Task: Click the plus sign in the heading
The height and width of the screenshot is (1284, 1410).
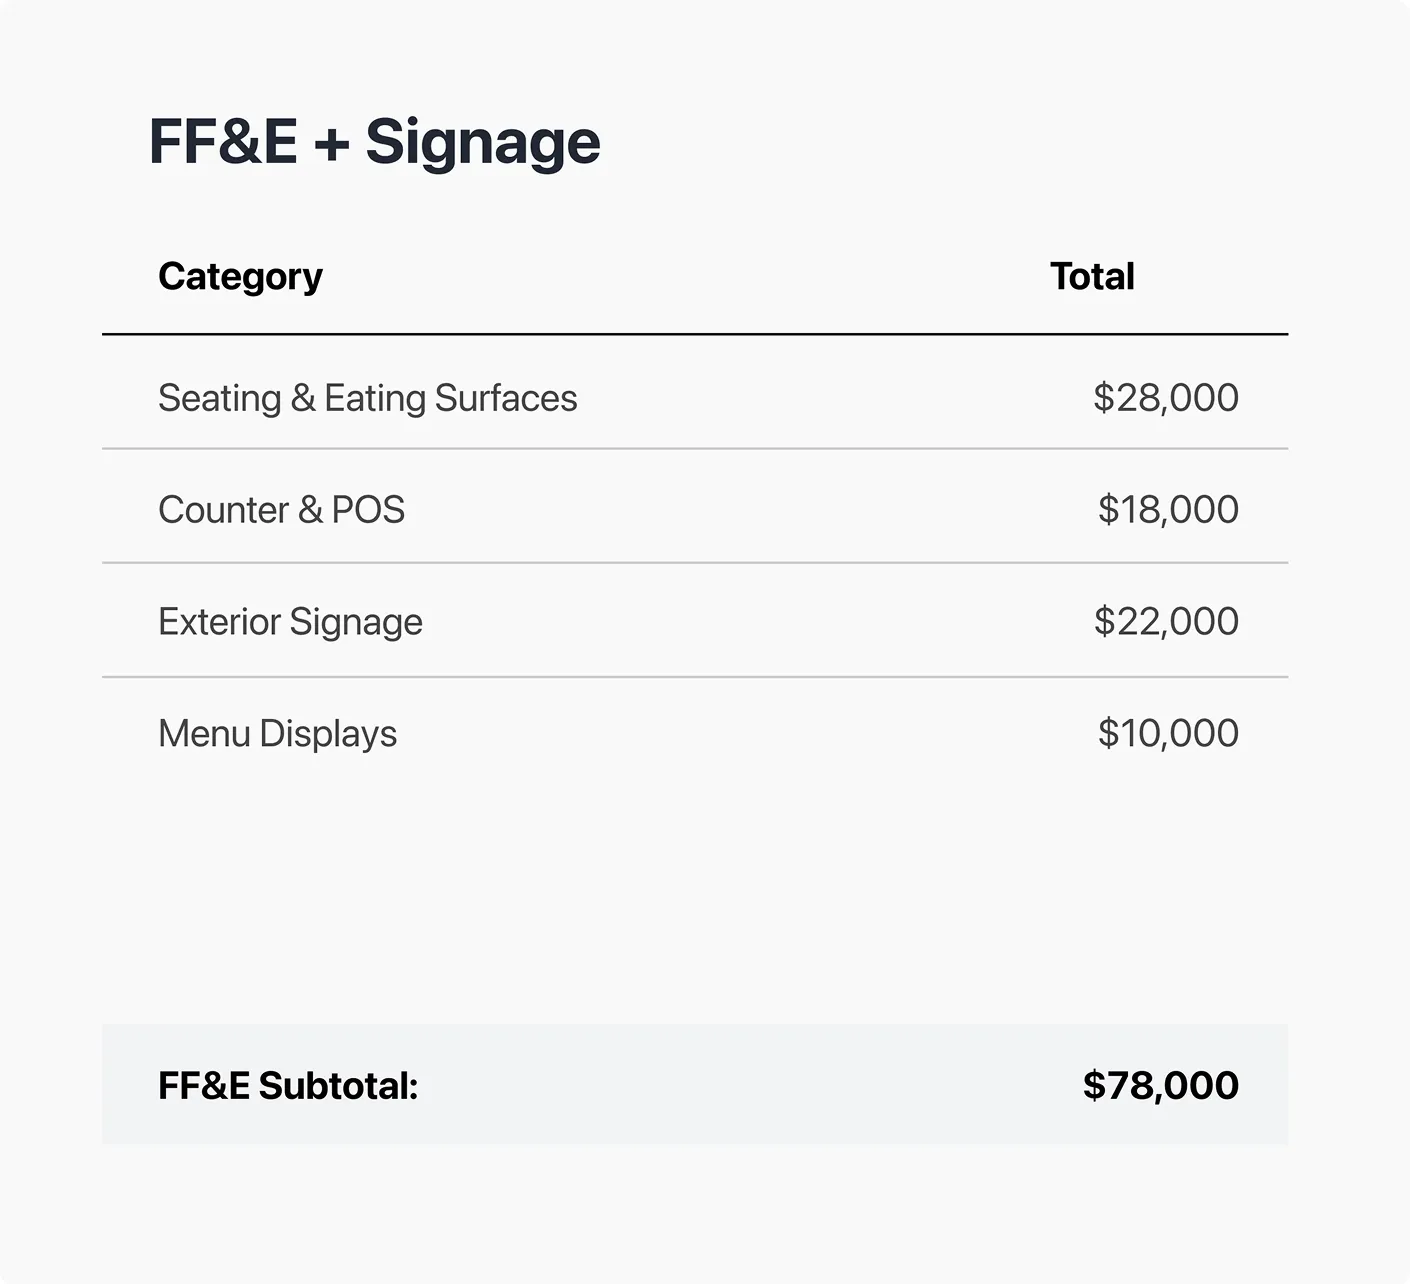Action: 331,144
